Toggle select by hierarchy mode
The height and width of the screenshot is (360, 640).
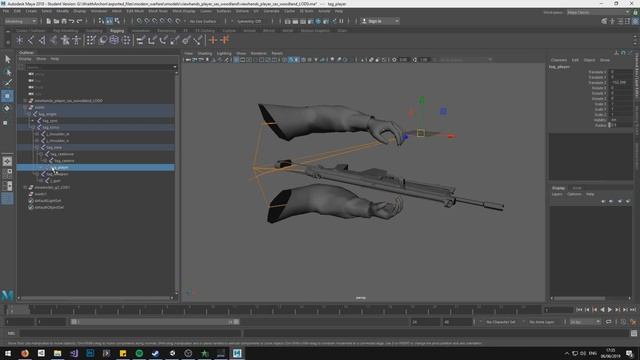click(101, 21)
